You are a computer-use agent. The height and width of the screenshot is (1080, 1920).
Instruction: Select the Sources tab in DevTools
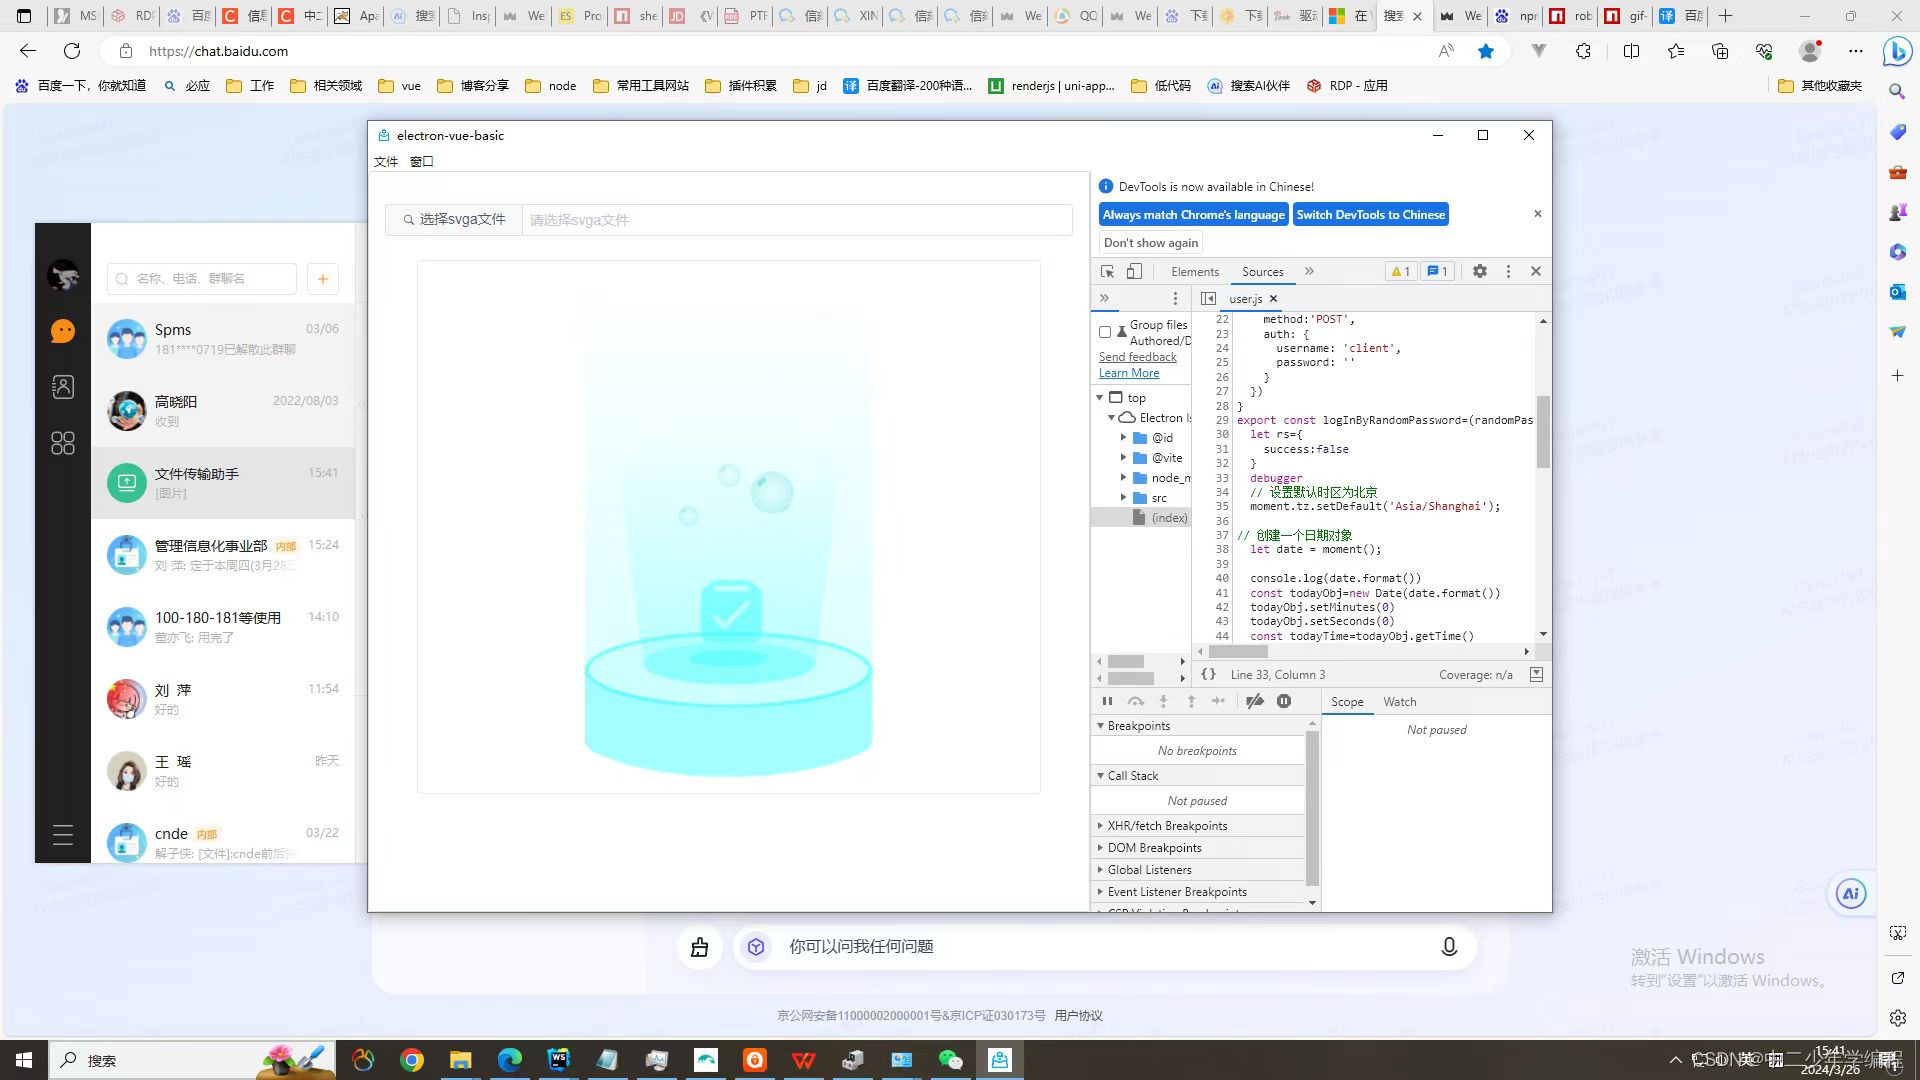click(1262, 270)
